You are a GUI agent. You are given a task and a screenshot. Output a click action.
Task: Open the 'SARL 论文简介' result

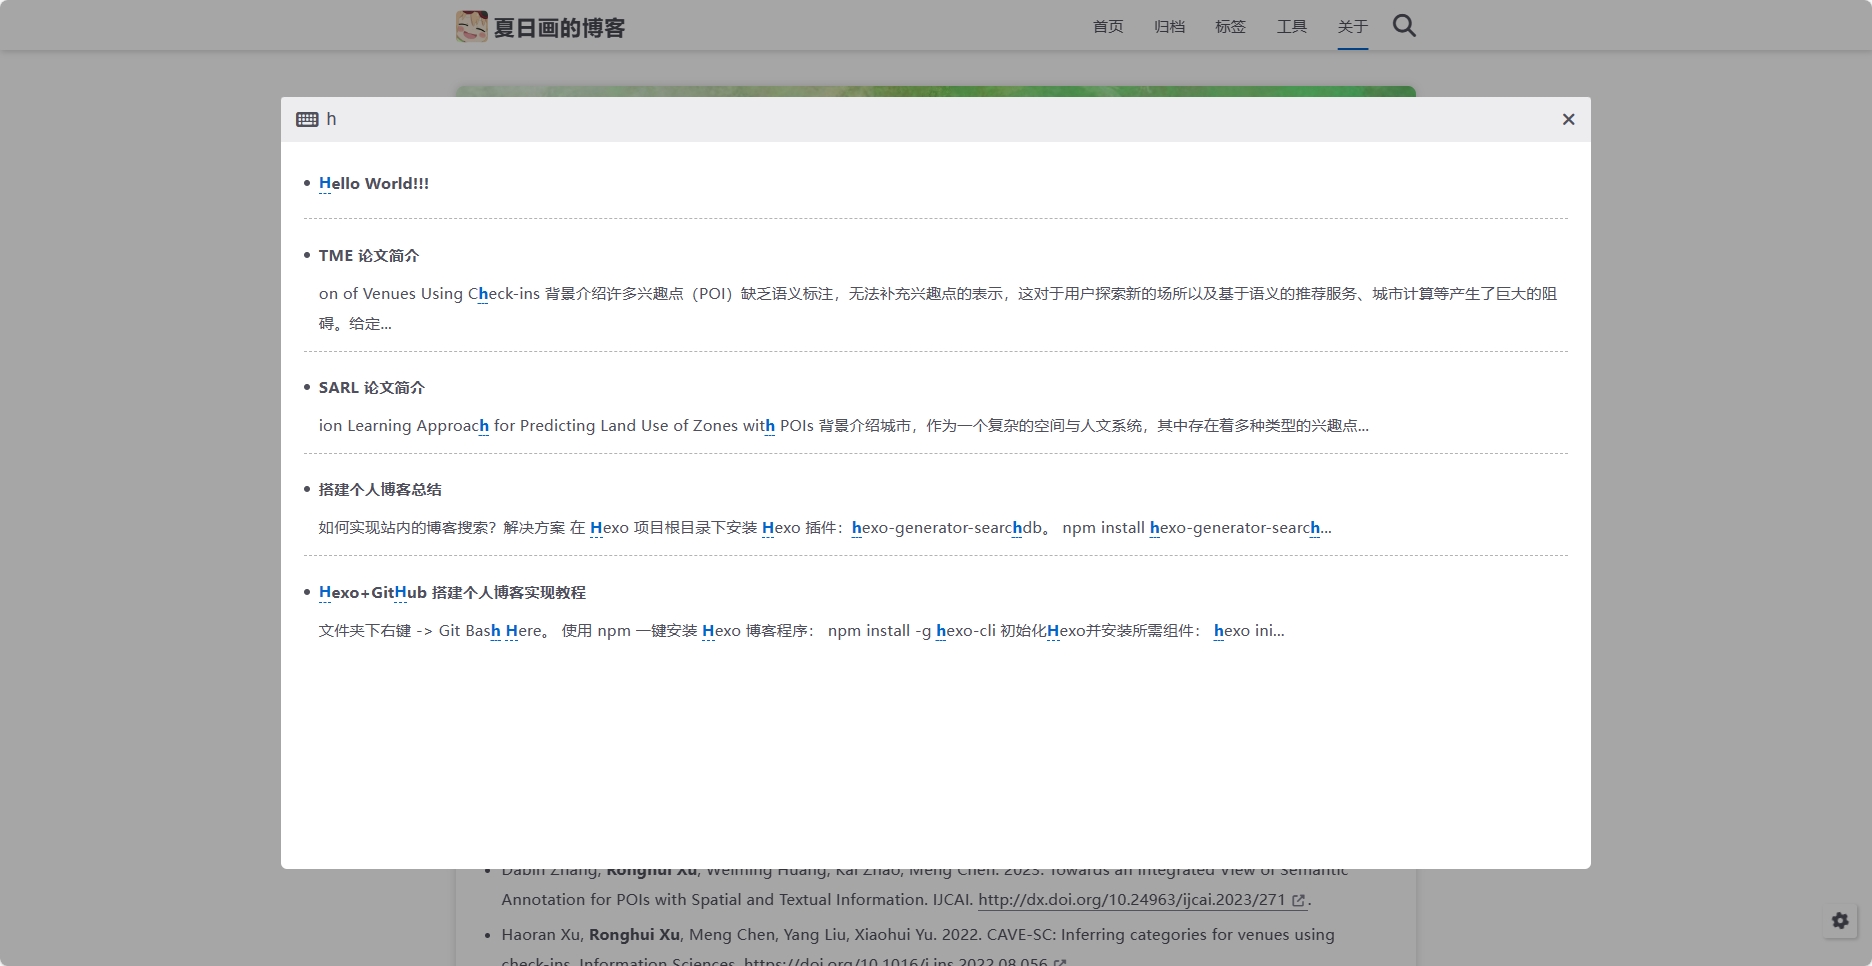point(371,388)
